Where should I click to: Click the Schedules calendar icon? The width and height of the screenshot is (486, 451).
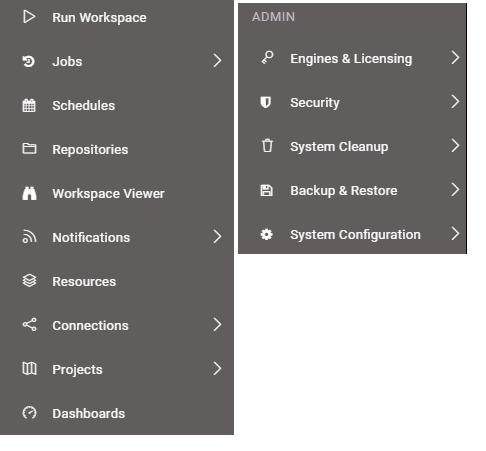point(29,105)
